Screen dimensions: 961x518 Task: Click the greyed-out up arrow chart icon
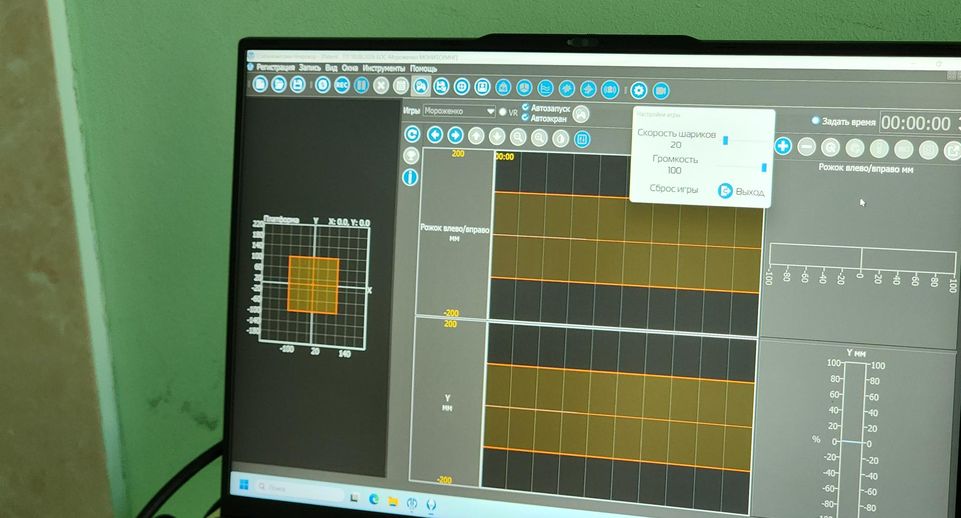[476, 136]
